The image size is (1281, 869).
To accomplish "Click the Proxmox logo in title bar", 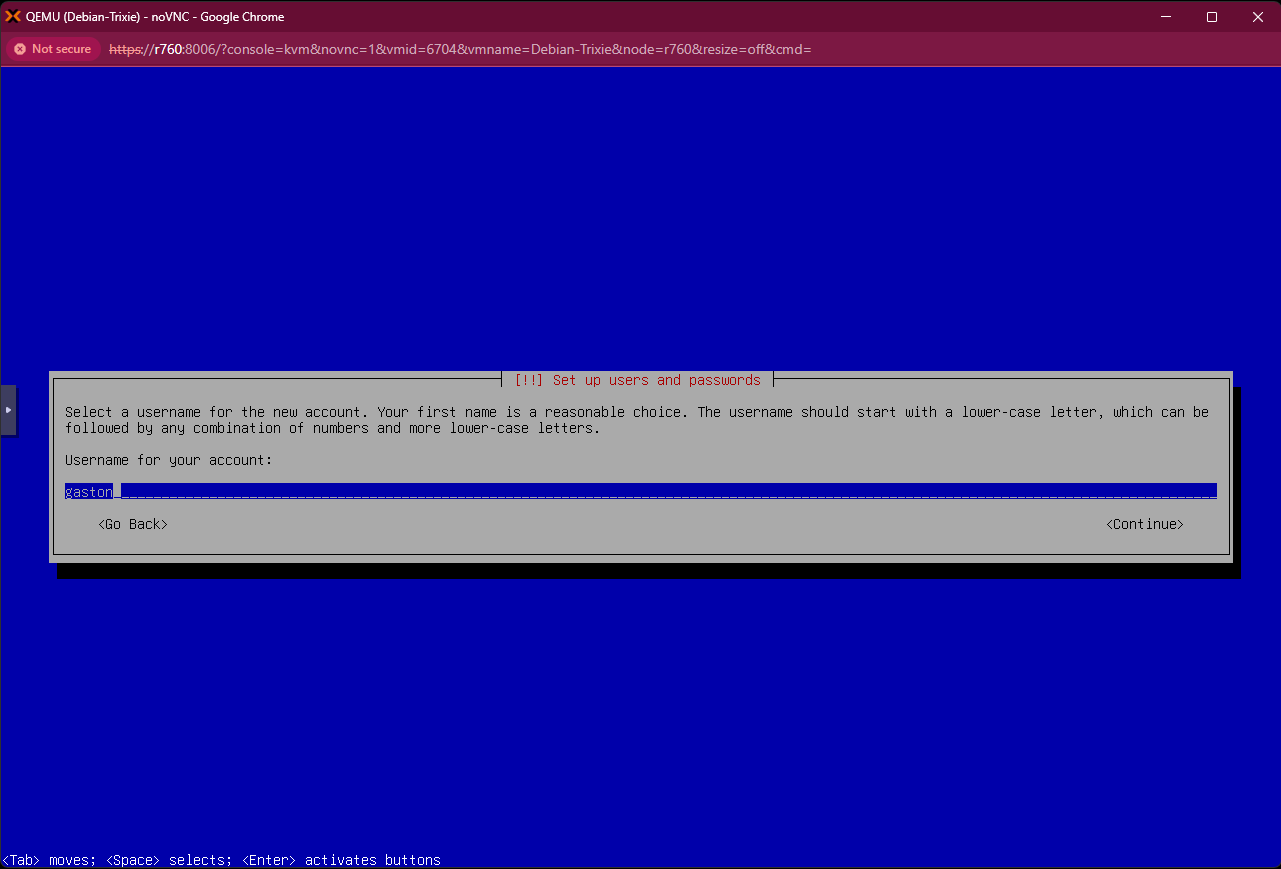I will point(13,17).
